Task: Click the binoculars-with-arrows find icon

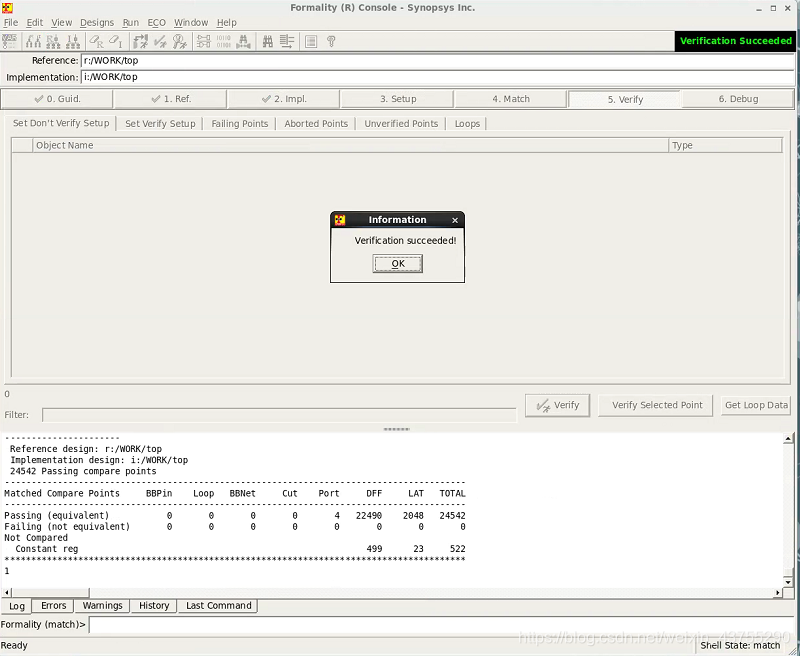Action: click(x=243, y=41)
